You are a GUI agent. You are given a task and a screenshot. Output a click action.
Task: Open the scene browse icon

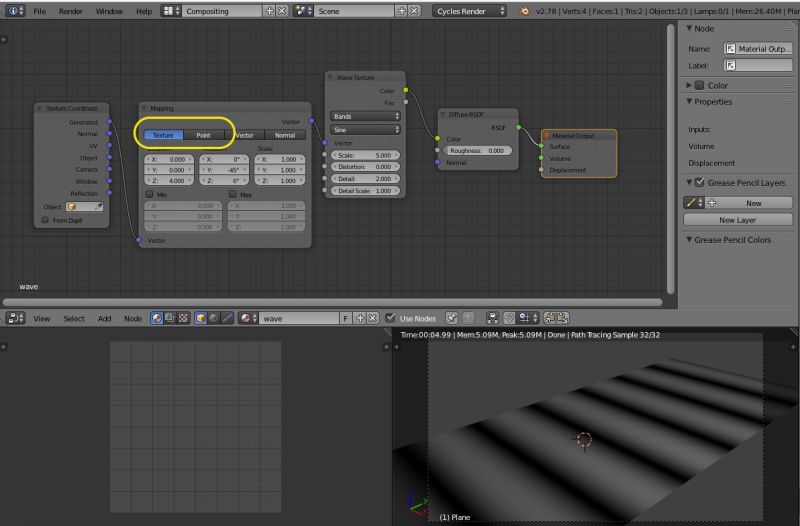pos(303,11)
